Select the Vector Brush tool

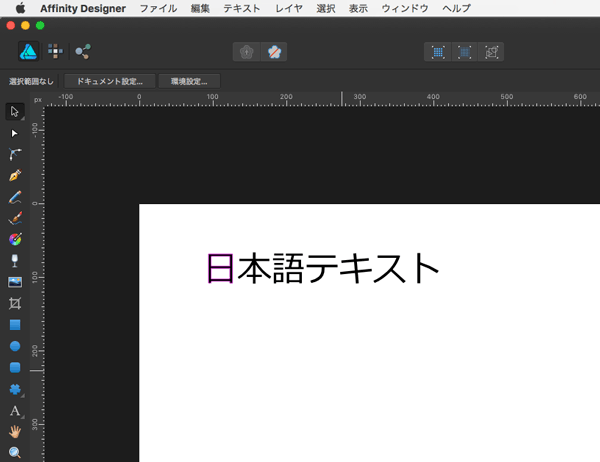pos(15,218)
